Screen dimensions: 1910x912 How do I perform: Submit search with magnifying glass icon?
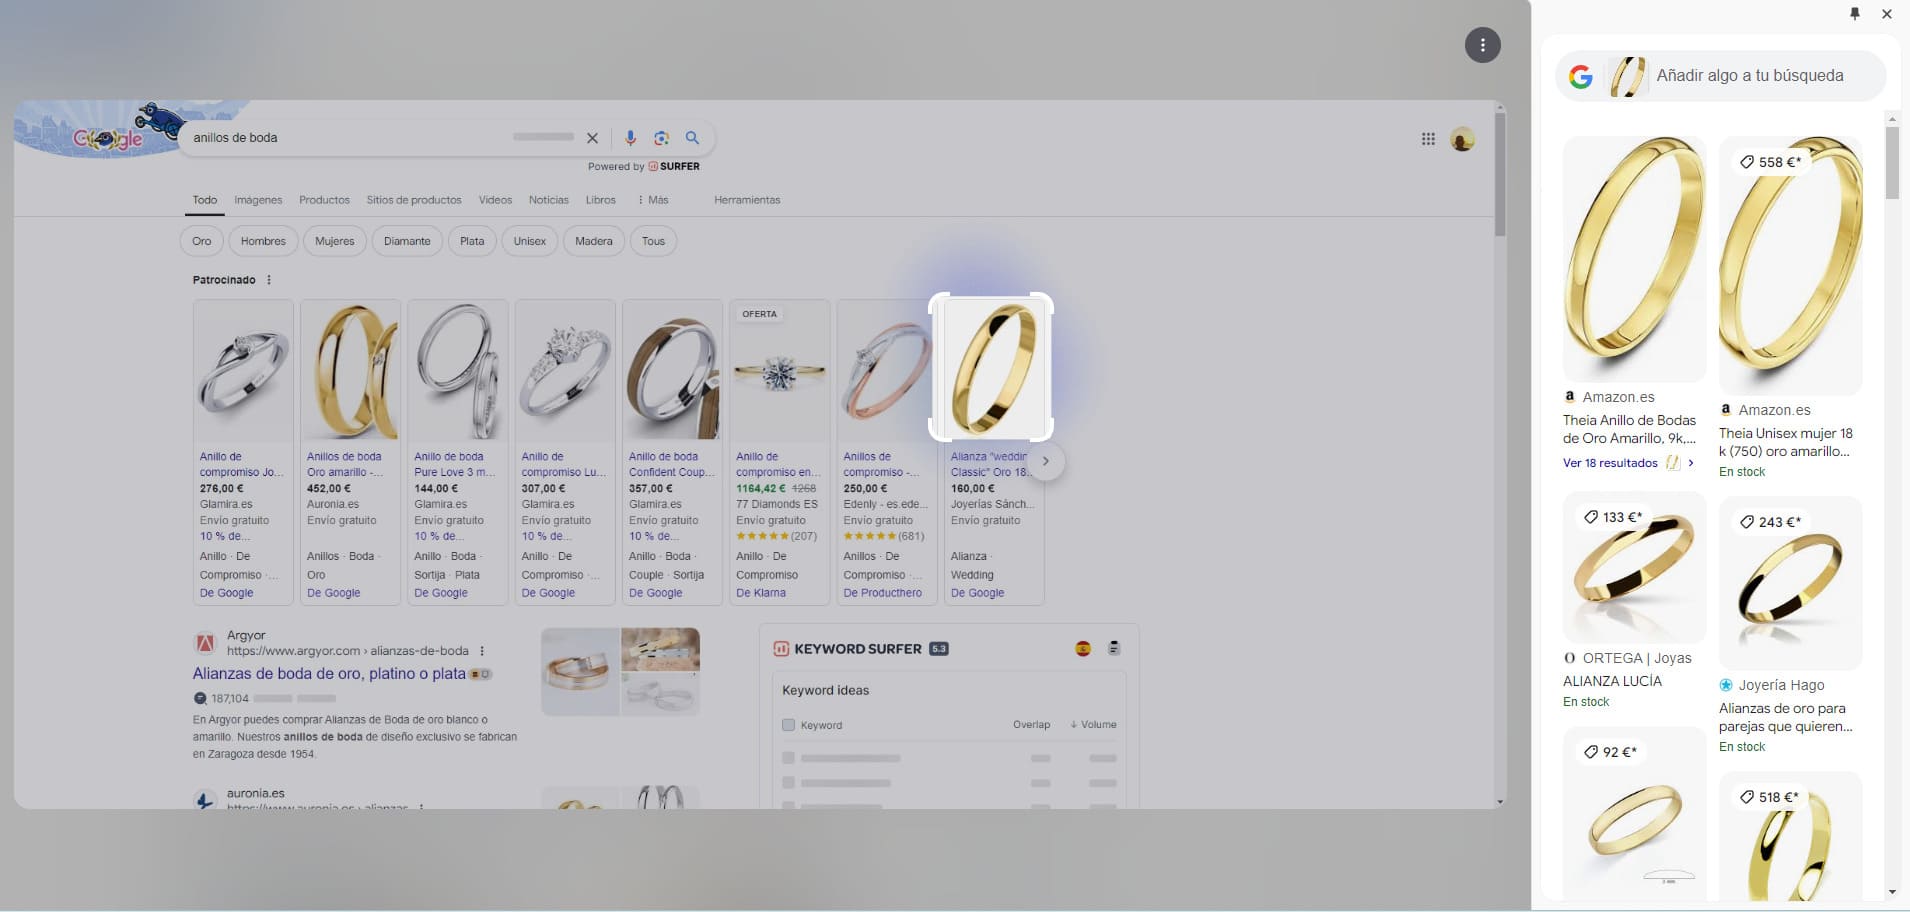692,138
